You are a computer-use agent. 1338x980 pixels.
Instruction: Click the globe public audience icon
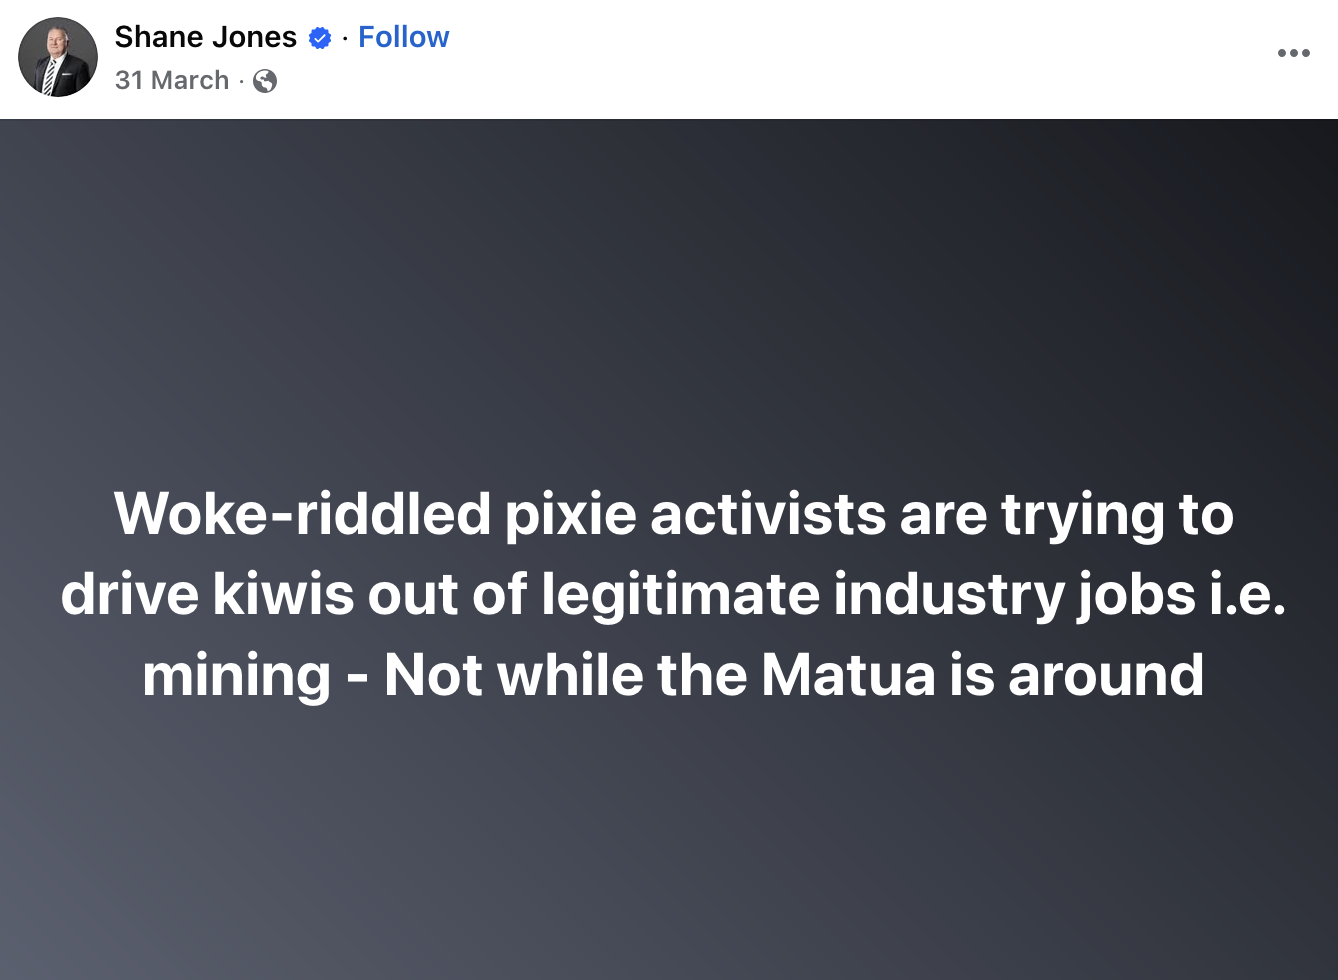(x=265, y=81)
